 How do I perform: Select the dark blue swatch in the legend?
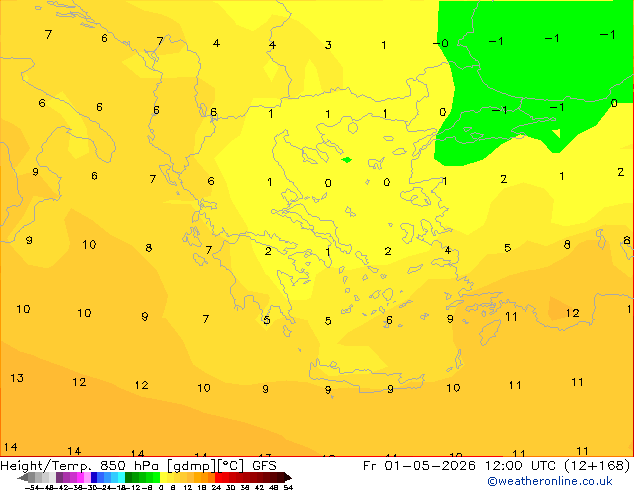pos(94,477)
